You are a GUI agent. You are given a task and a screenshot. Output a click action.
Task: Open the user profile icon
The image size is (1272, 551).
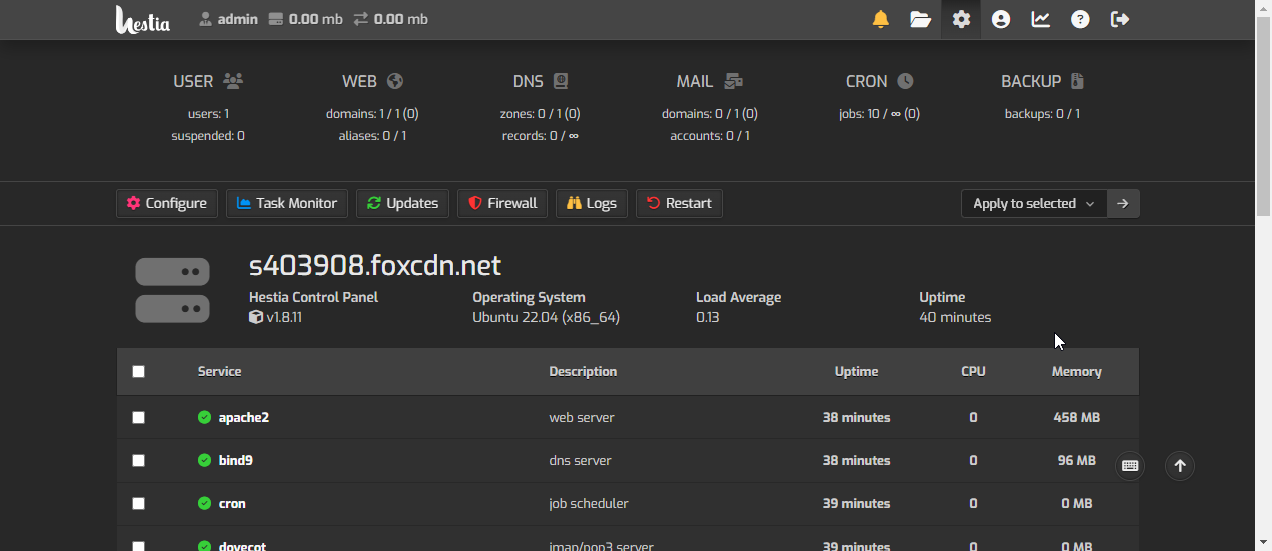click(1001, 19)
